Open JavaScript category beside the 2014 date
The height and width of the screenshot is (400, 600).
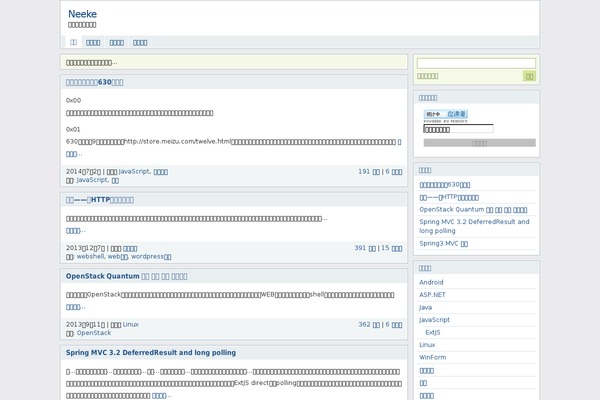click(134, 171)
